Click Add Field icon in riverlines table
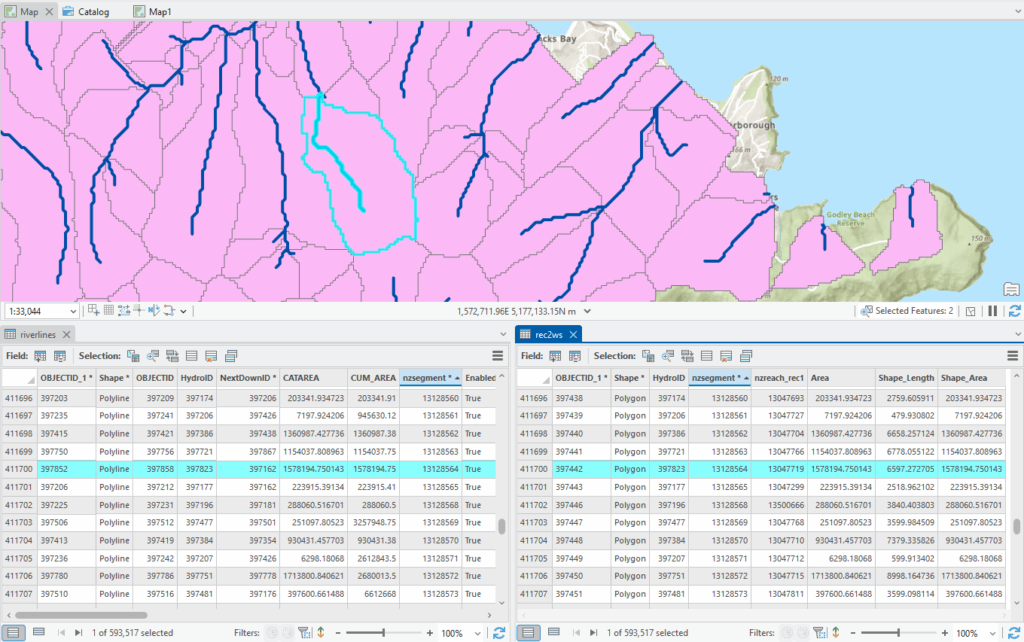Viewport: 1024px width, 642px height. point(40,356)
